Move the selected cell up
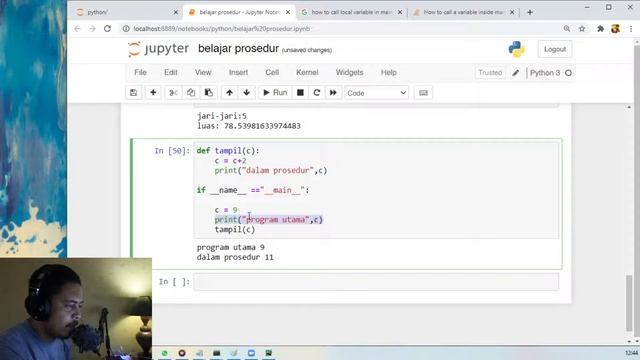Viewport: 640px width, 360px height. click(229, 93)
